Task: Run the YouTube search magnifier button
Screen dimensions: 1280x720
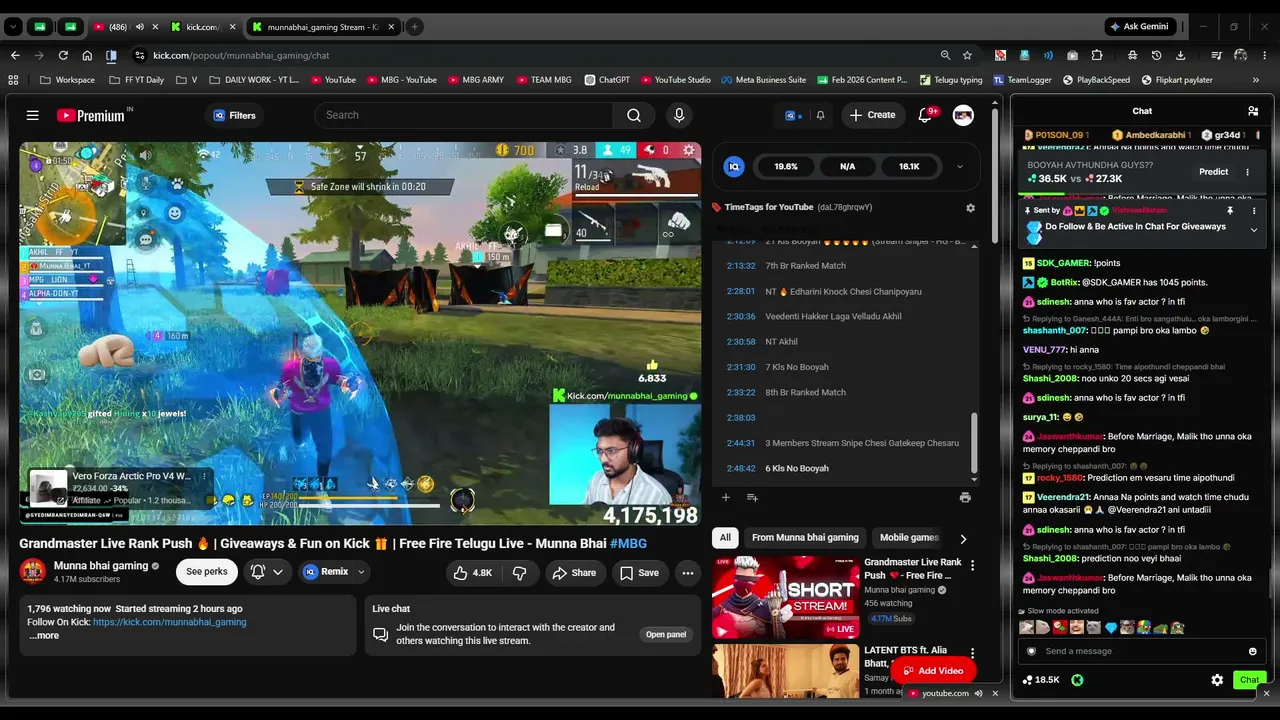Action: (x=634, y=115)
